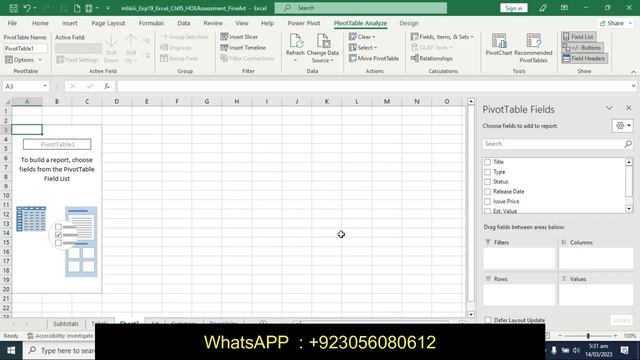Open PivotTable Fields task pane options chevron
640x360 pixels.
[609, 108]
